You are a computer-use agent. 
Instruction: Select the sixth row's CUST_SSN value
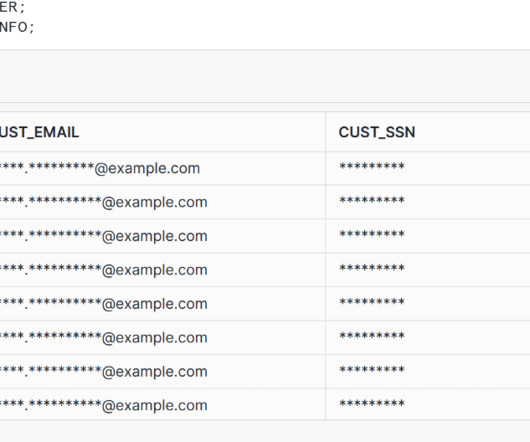pos(372,336)
